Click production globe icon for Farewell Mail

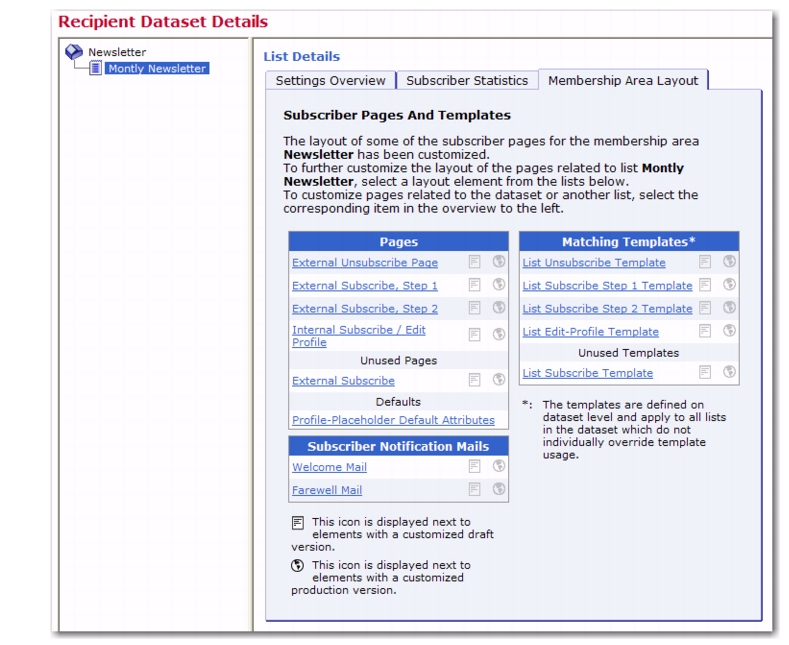499,489
